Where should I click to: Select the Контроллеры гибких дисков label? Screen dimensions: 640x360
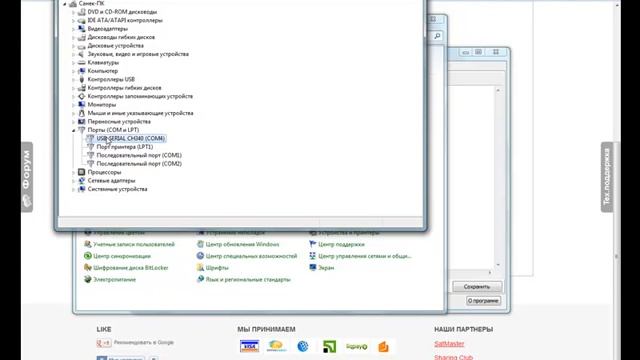[x=124, y=88]
